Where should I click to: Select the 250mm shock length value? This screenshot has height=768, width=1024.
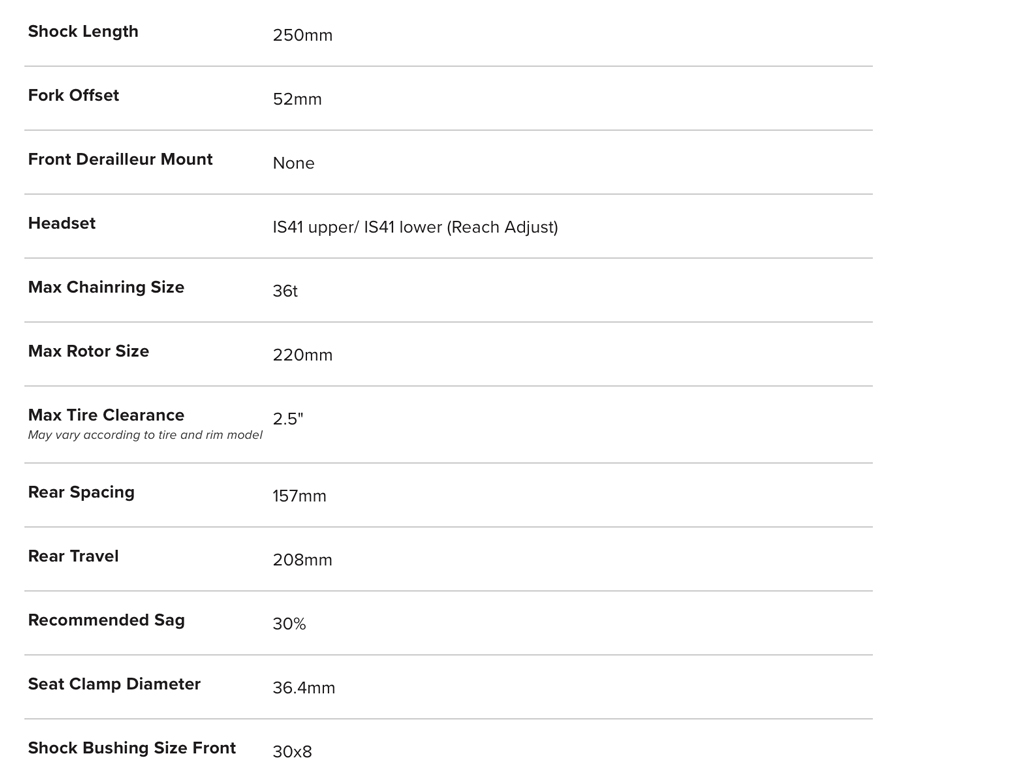[302, 36]
